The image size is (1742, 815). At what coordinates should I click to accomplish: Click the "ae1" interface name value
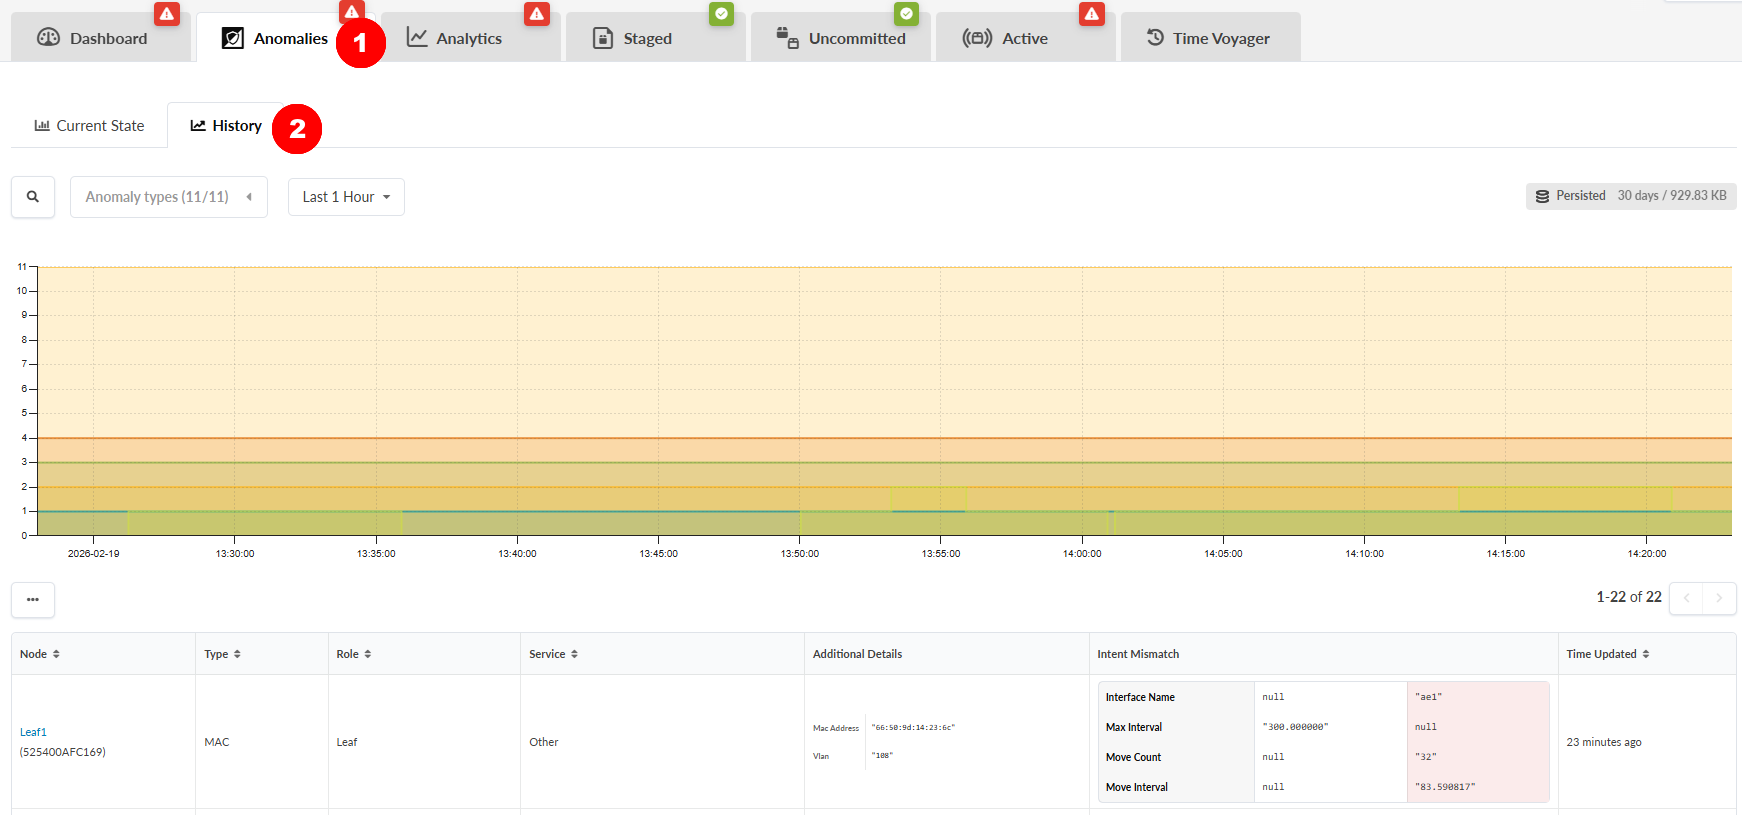[1428, 697]
